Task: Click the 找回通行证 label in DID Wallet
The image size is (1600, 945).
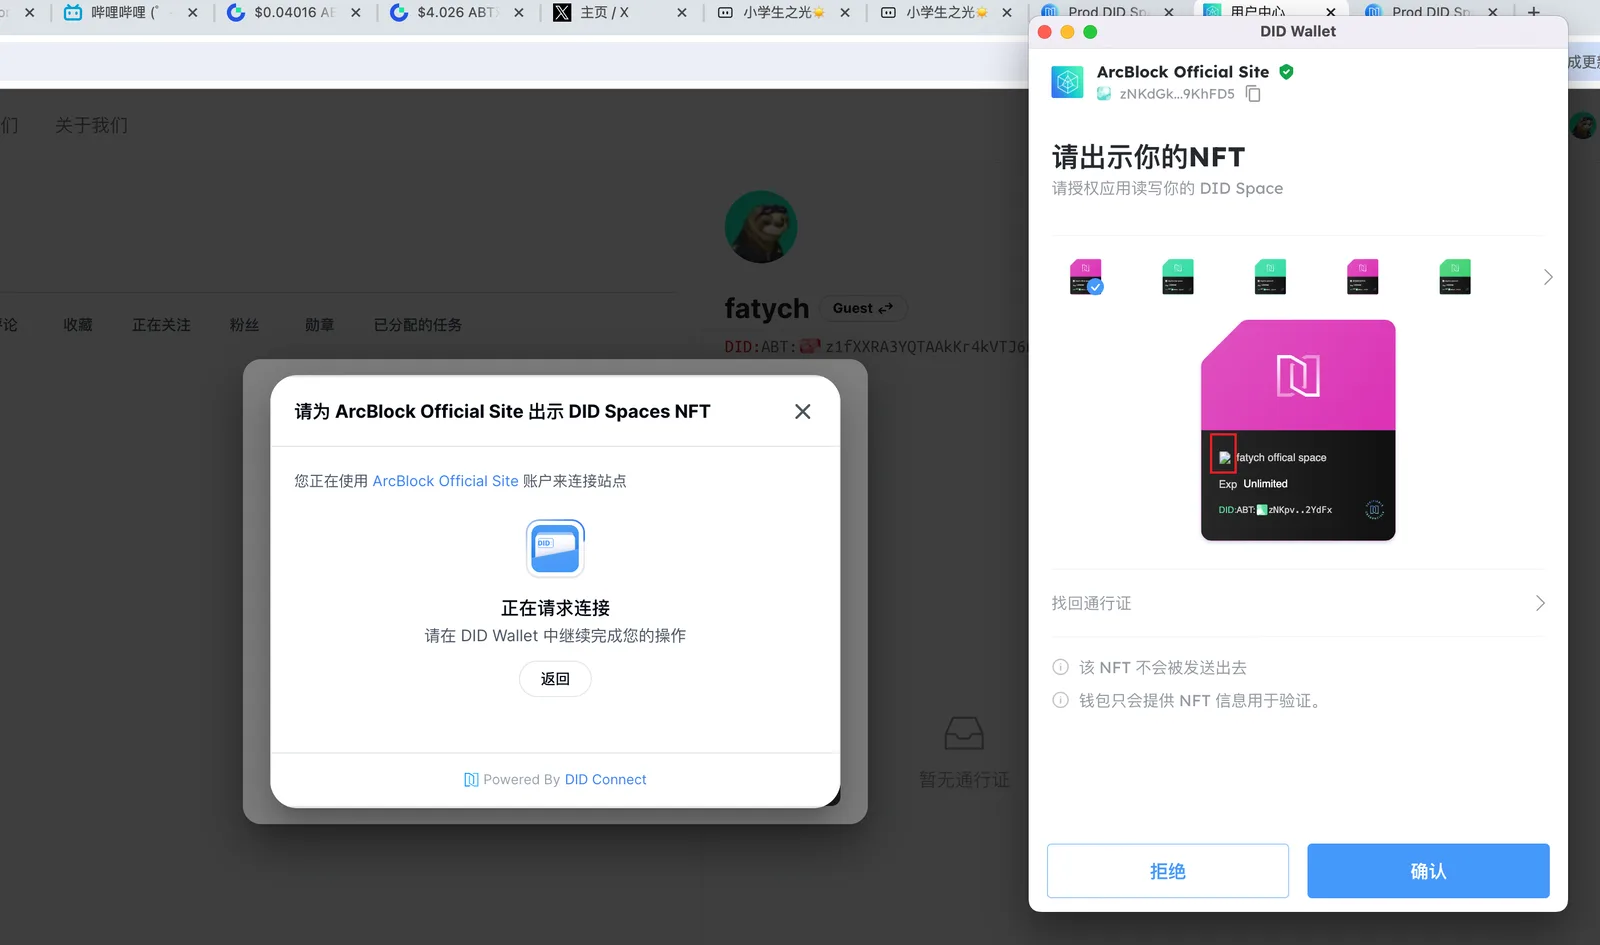Action: point(1092,603)
